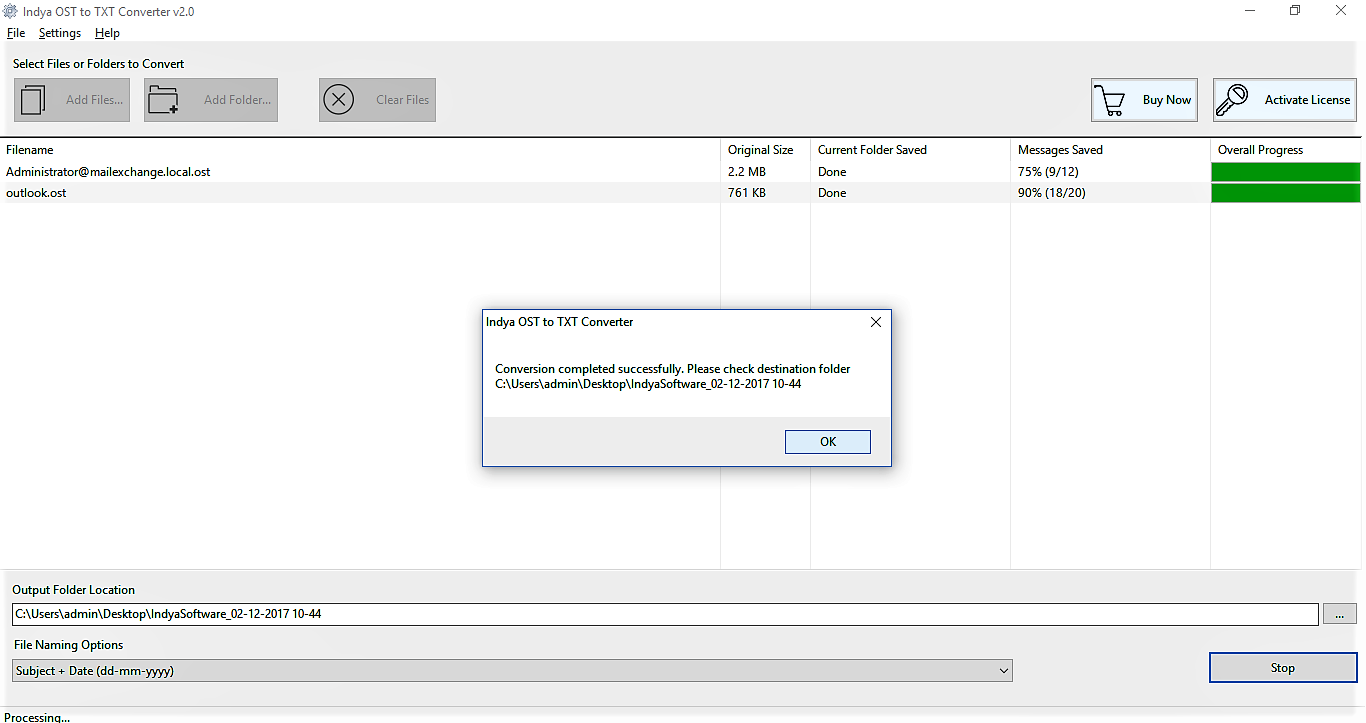Image resolution: width=1366 pixels, height=723 pixels.
Task: Sort by the Filename column header
Action: coord(30,150)
